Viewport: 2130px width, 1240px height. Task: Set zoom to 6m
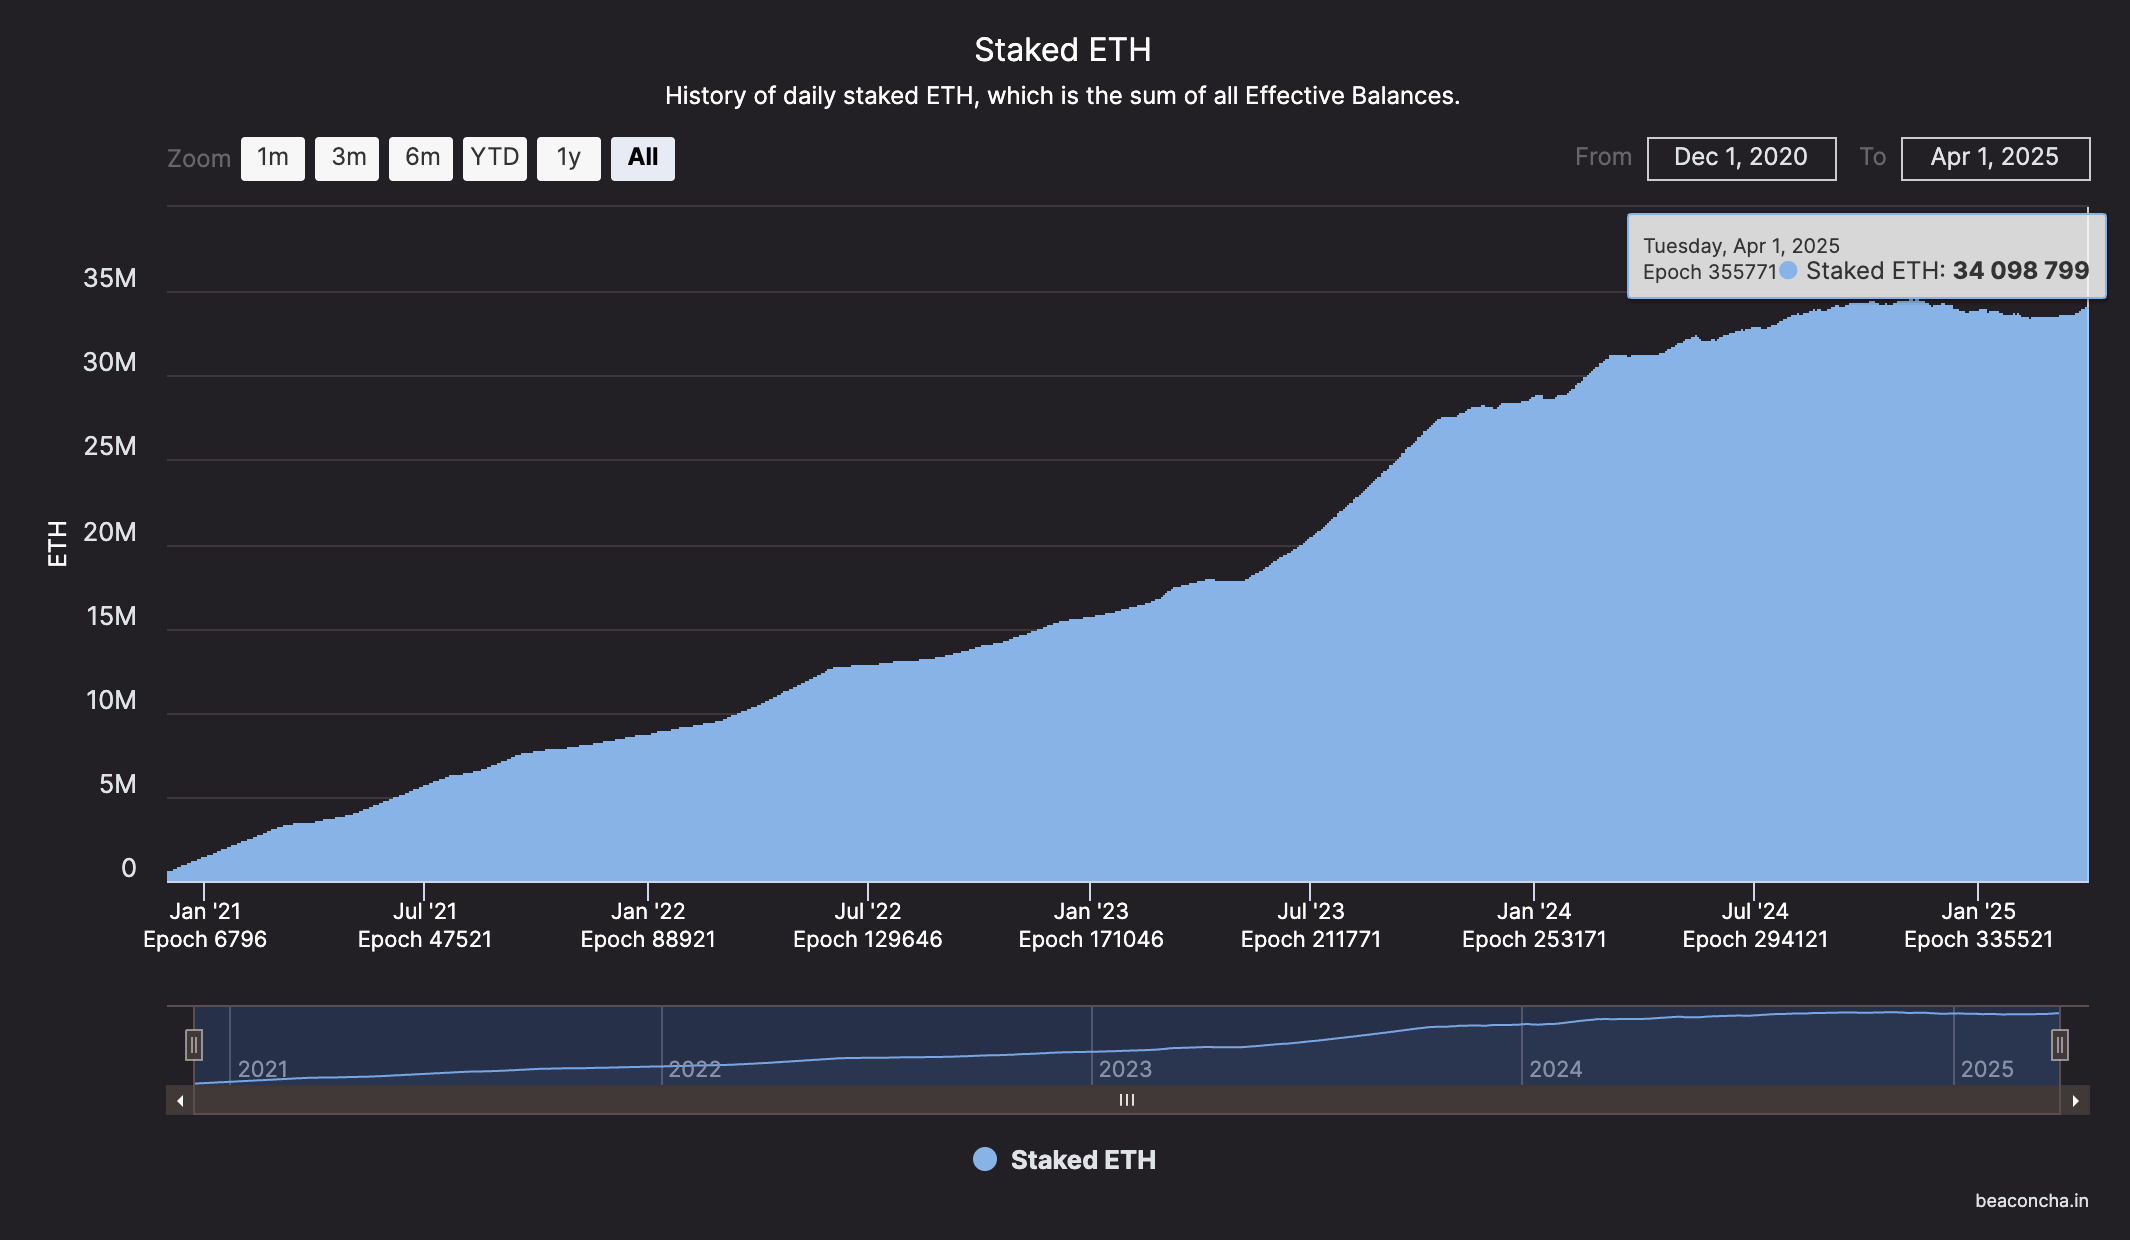(x=421, y=158)
